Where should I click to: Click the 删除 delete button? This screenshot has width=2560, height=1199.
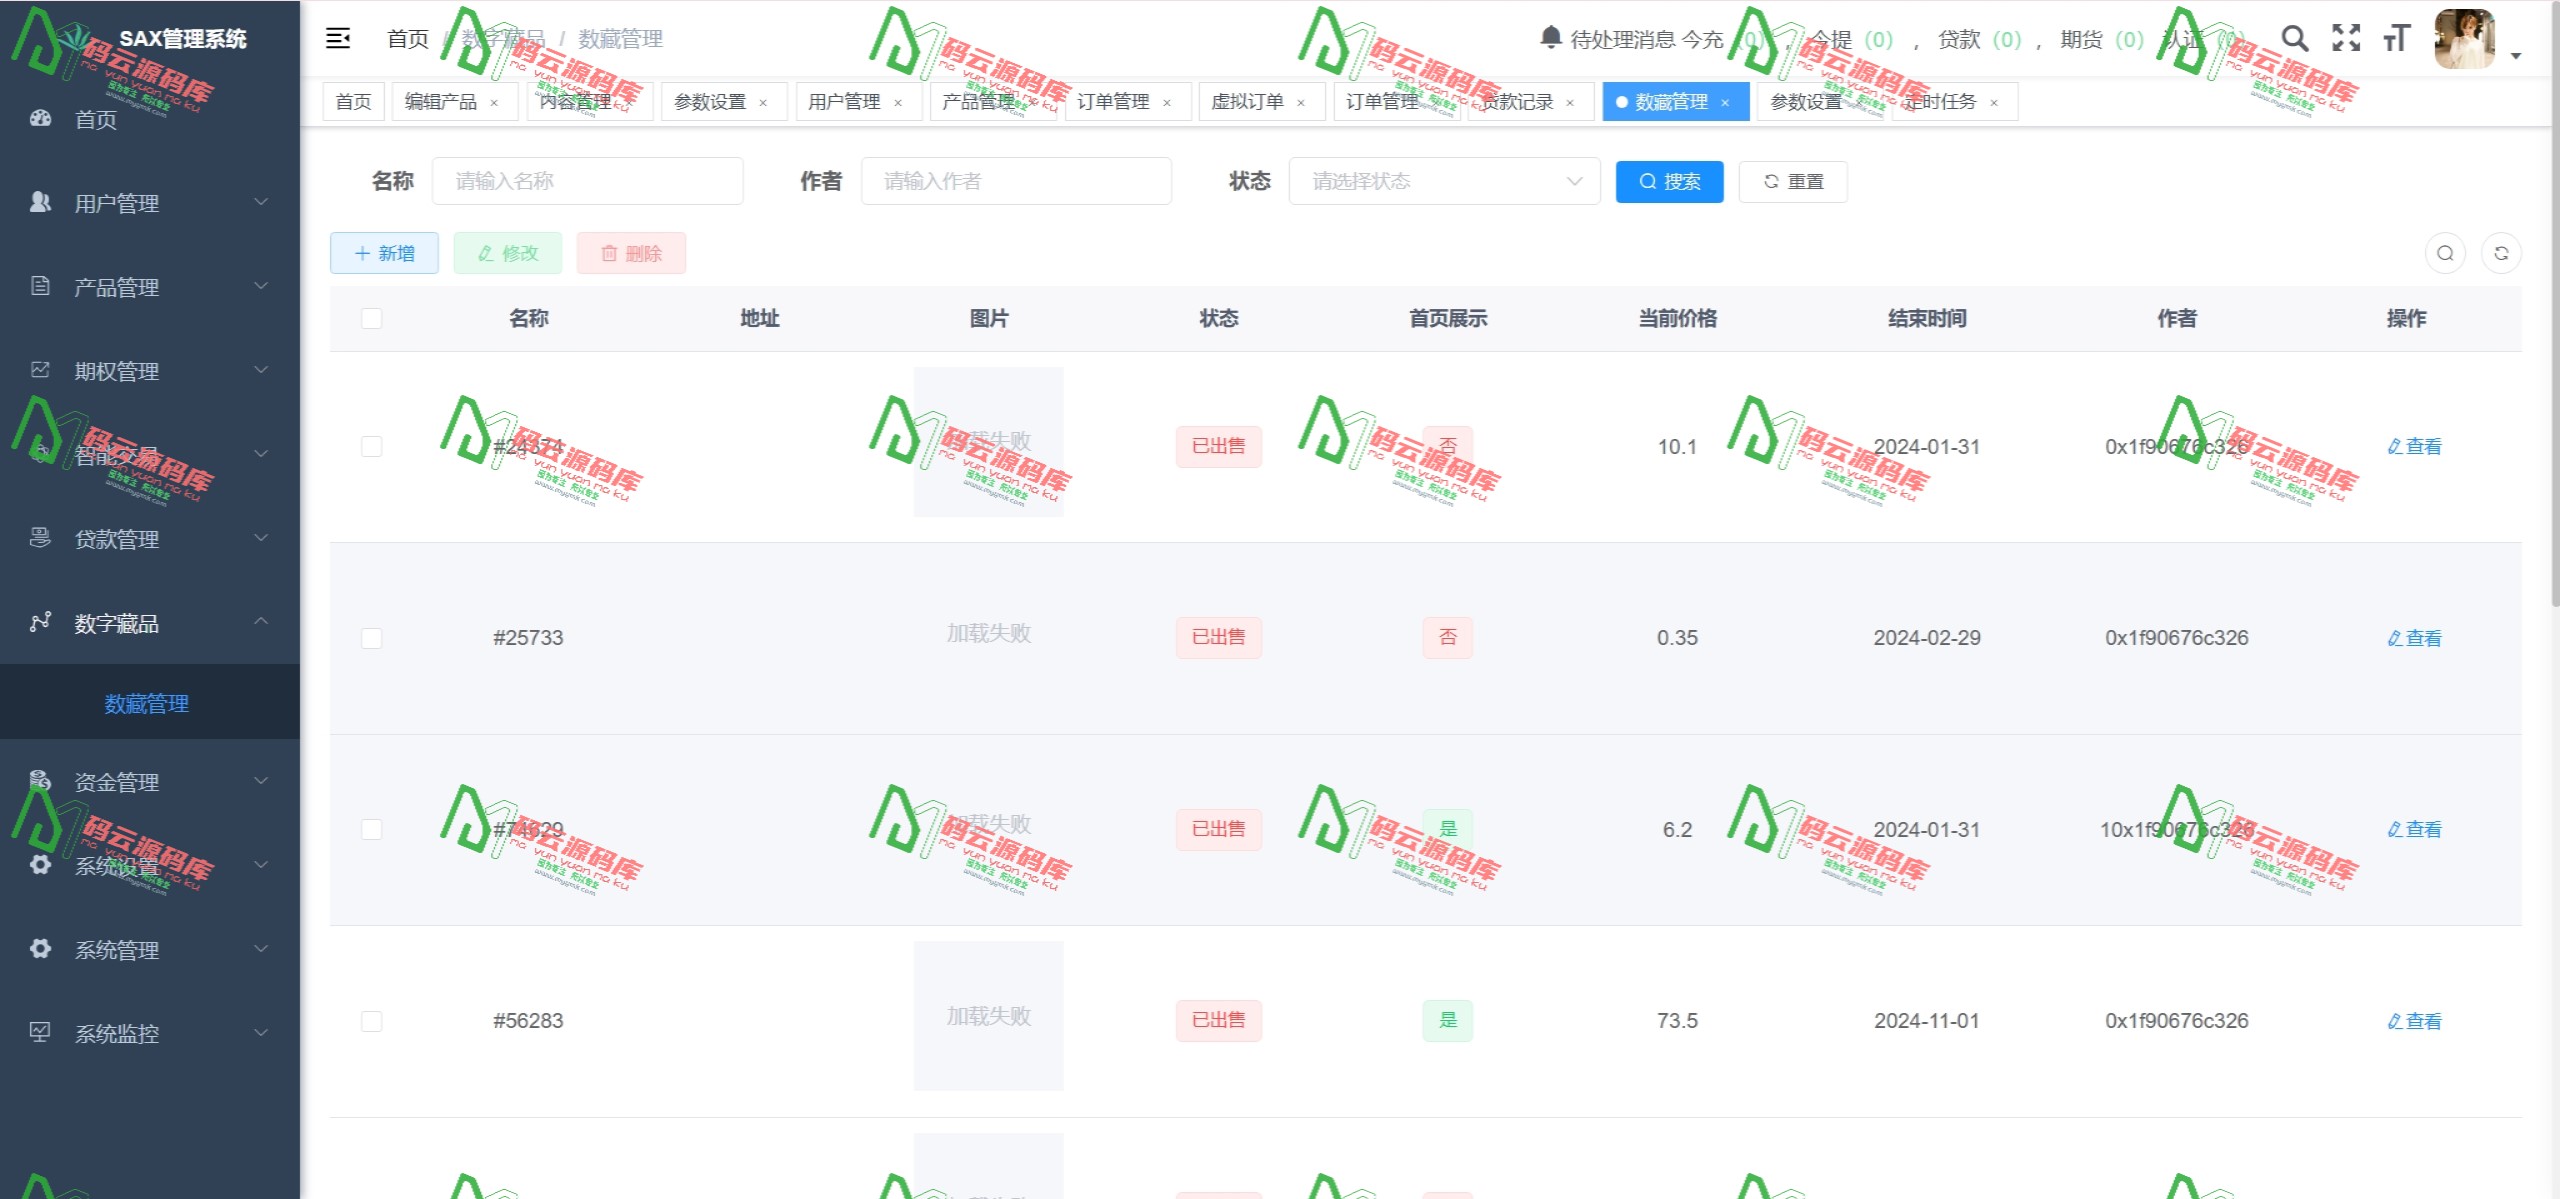pos(631,253)
